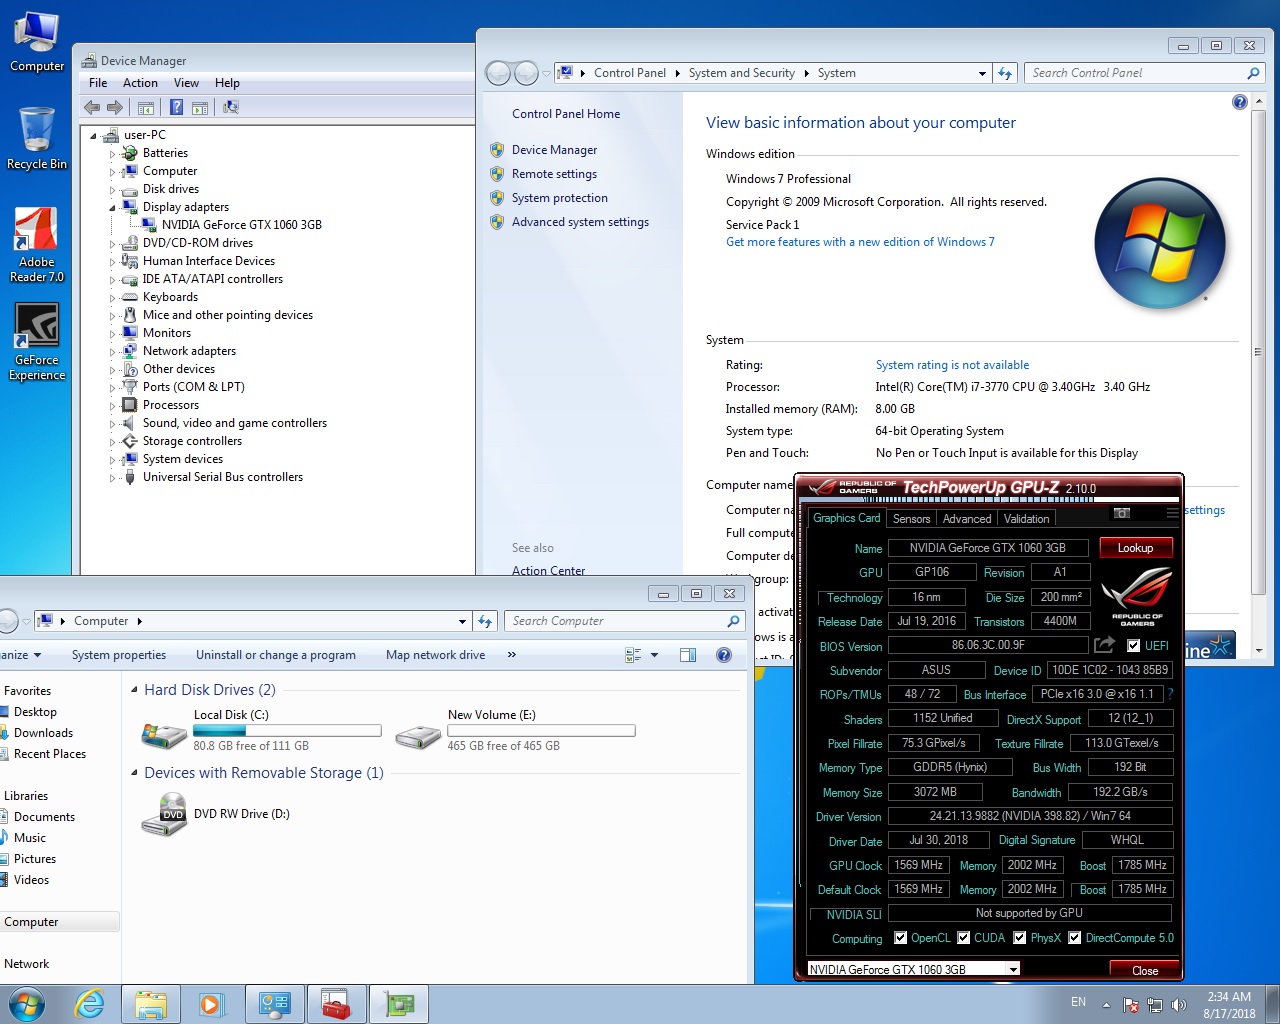This screenshot has height=1024, width=1280.
Task: Toggle the OpenCL checkbox
Action: click(x=900, y=938)
